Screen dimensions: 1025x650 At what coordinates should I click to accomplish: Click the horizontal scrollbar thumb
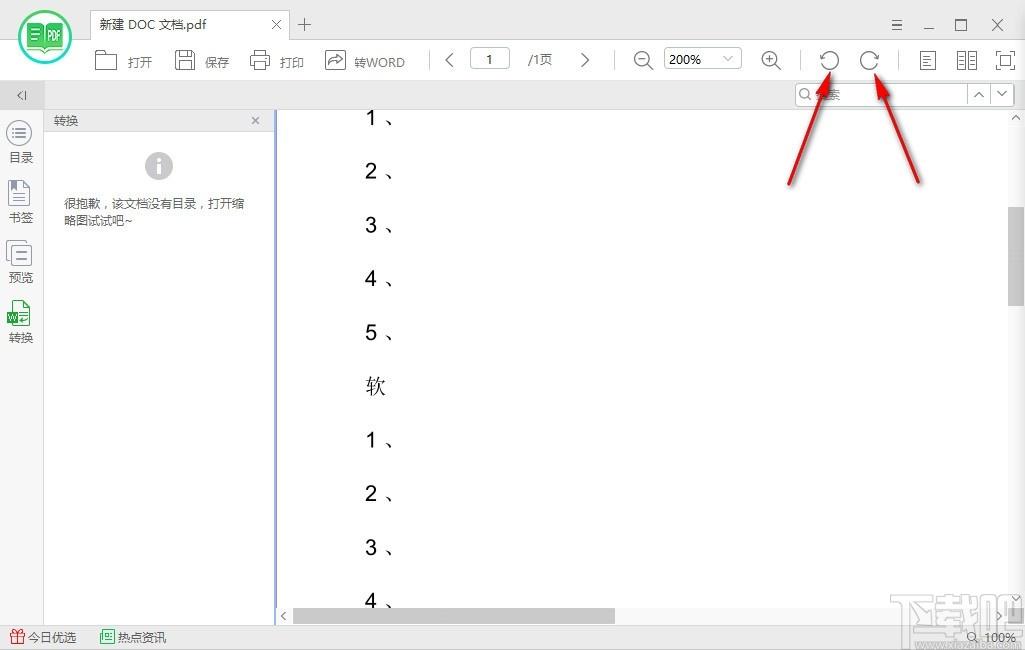click(x=454, y=615)
